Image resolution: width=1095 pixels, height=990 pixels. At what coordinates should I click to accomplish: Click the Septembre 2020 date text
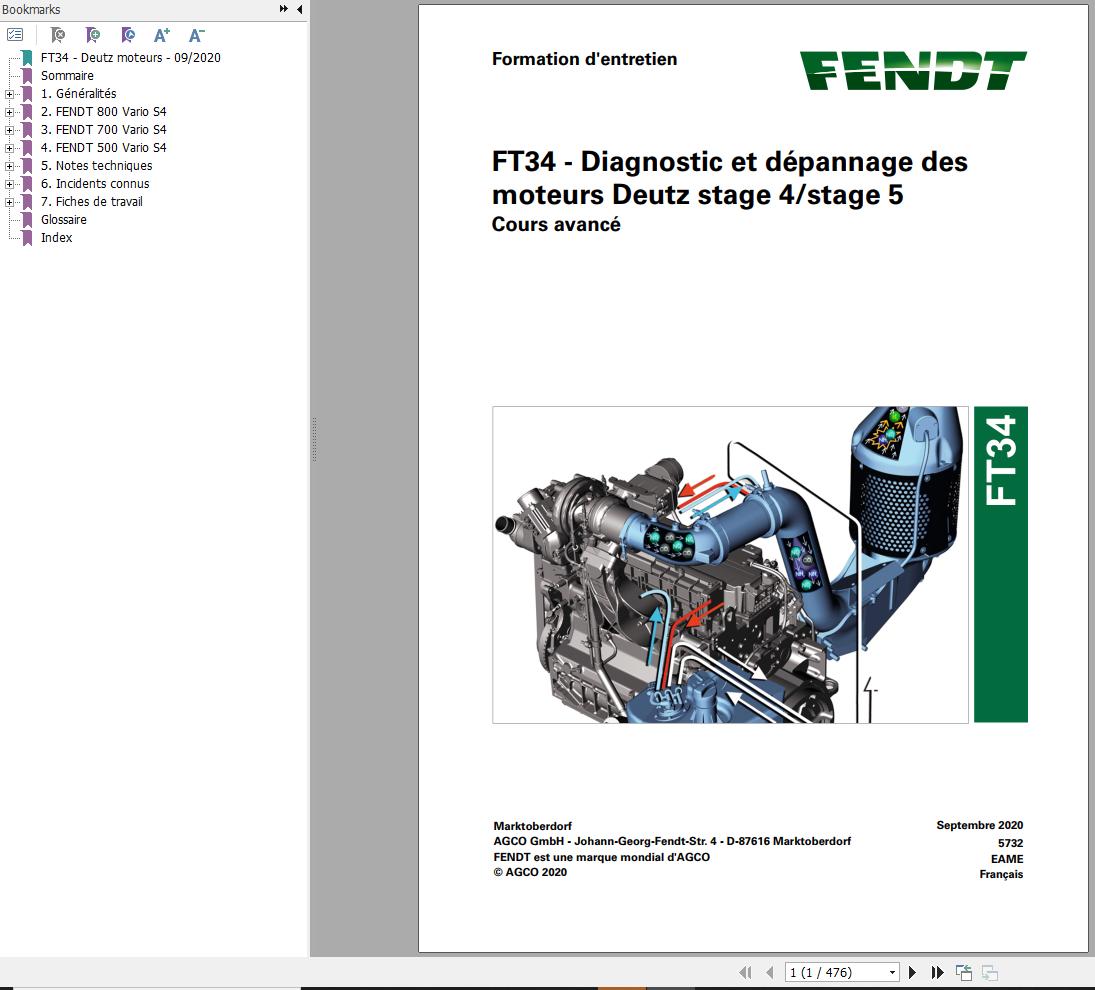point(980,825)
